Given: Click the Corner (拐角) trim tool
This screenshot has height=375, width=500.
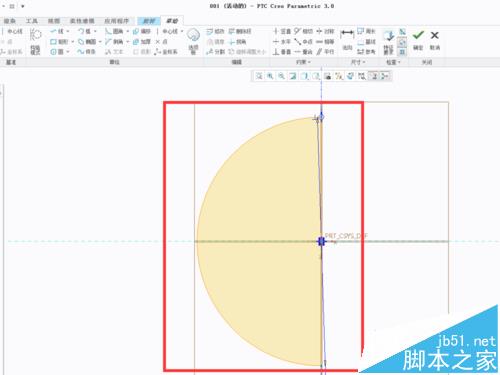Looking at the screenshot, I should pyautogui.click(x=238, y=42).
